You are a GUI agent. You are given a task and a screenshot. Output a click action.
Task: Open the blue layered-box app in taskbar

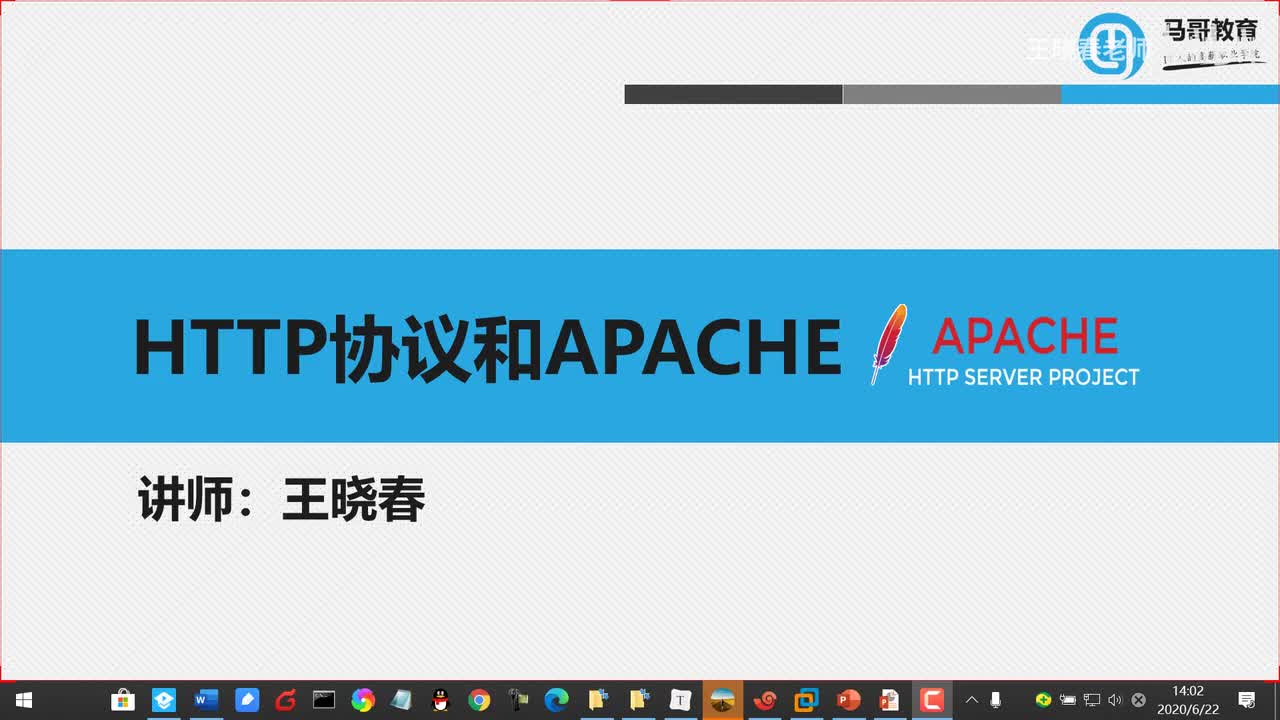point(163,700)
